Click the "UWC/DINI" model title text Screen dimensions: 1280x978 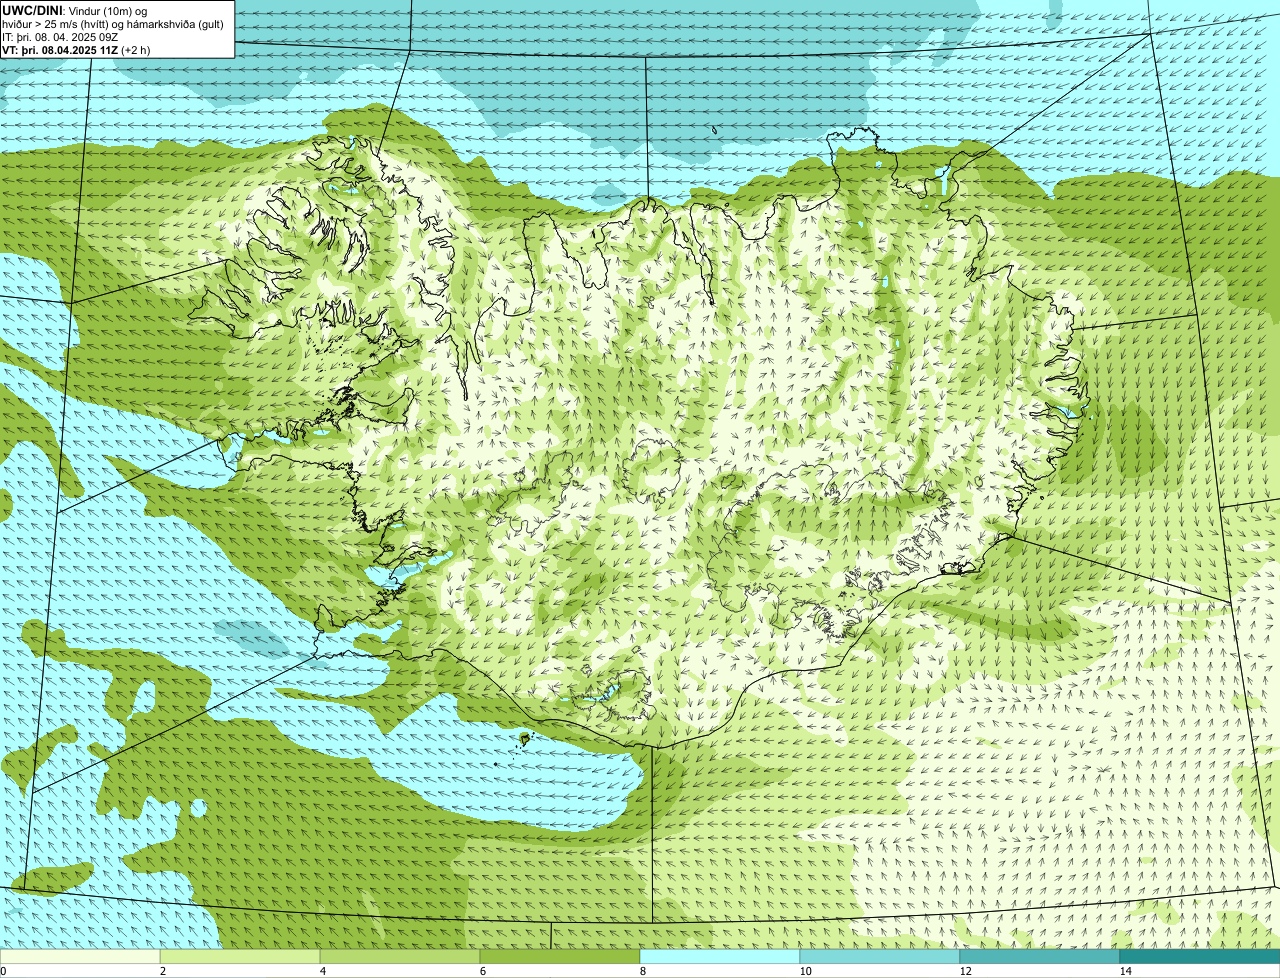(x=32, y=10)
